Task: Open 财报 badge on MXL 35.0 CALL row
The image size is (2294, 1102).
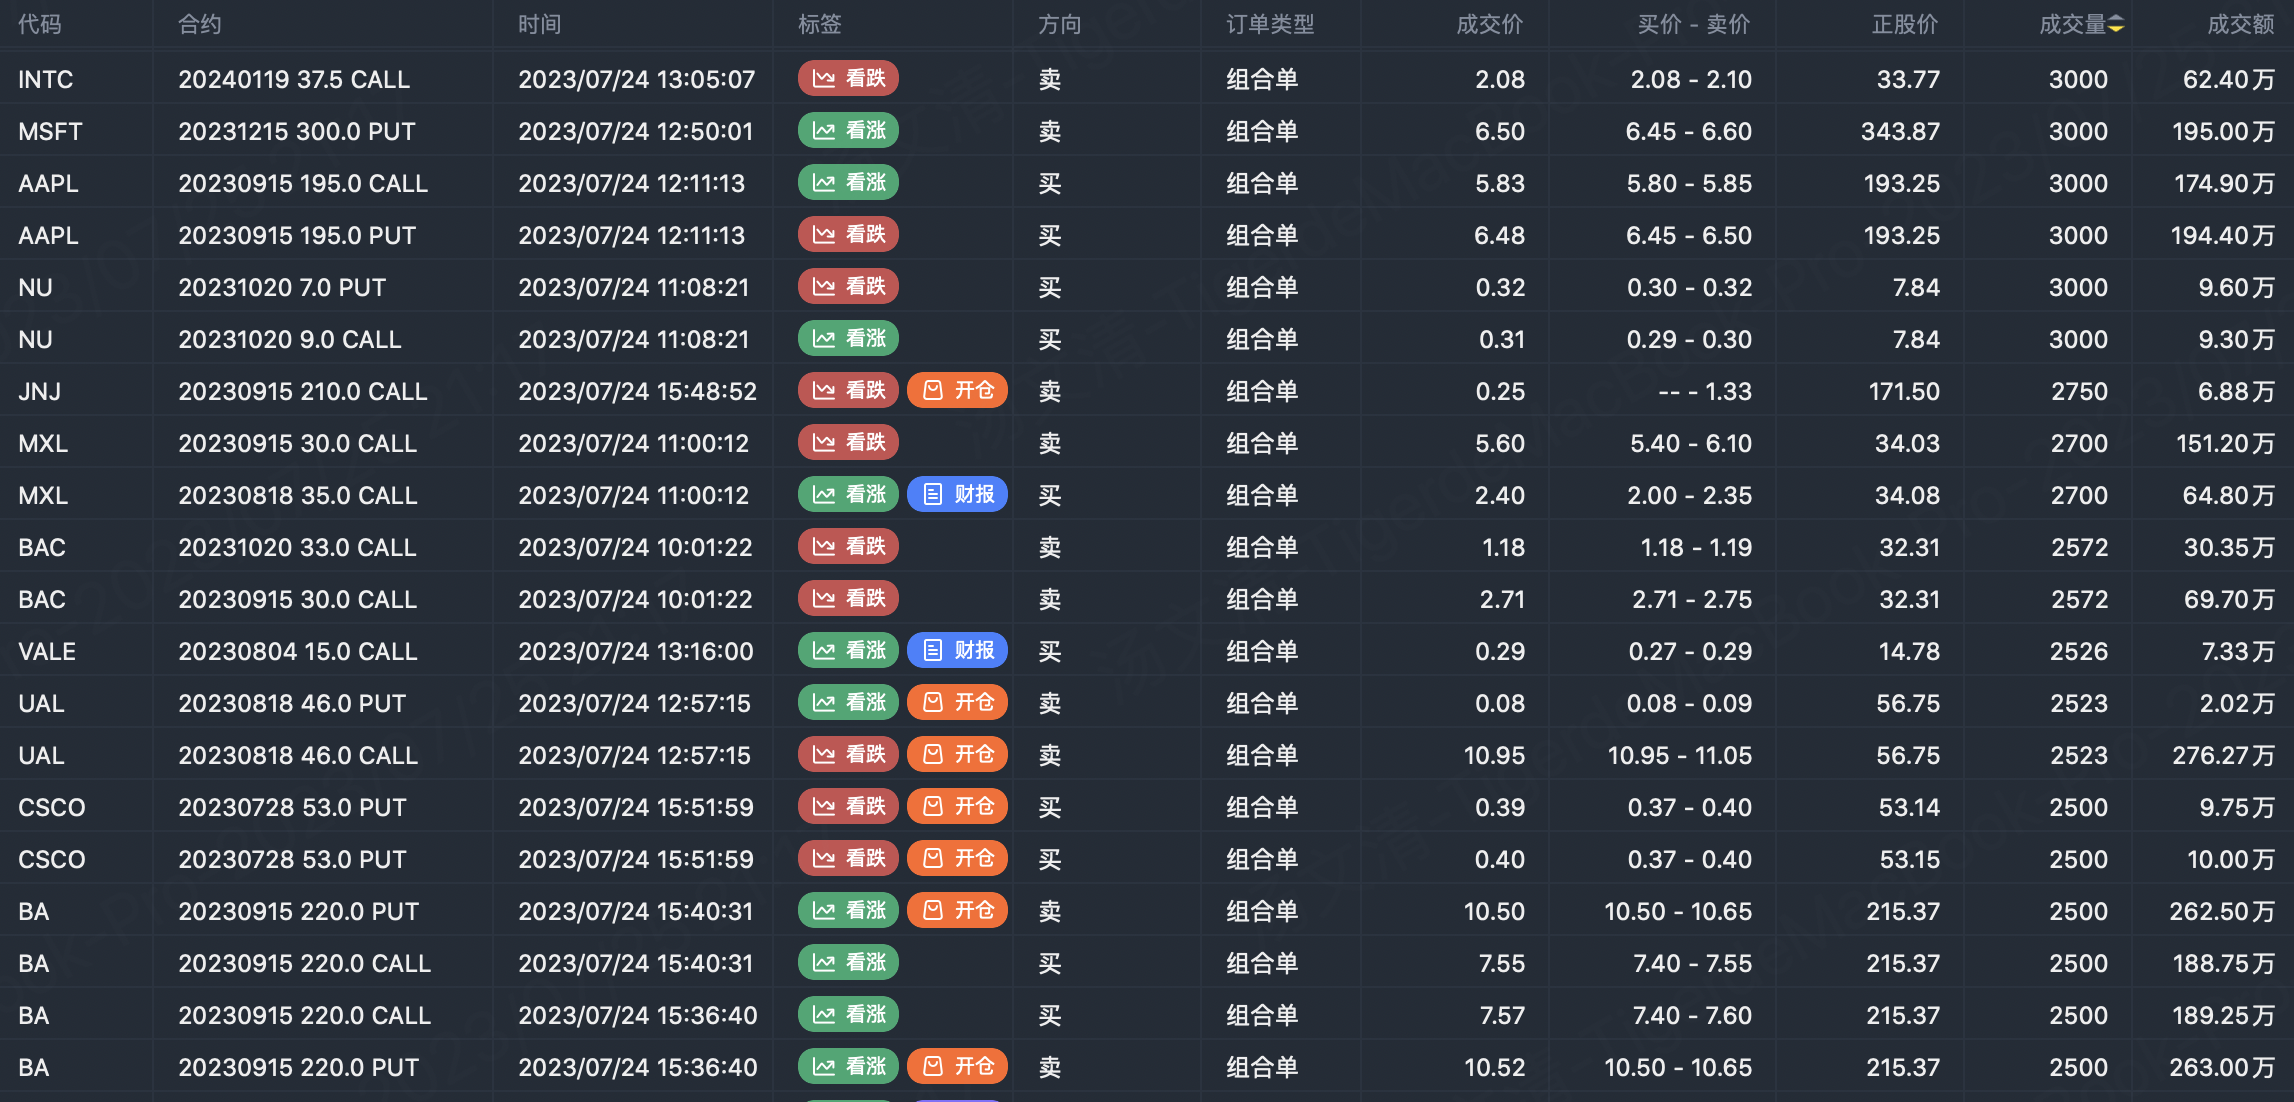Action: (957, 494)
